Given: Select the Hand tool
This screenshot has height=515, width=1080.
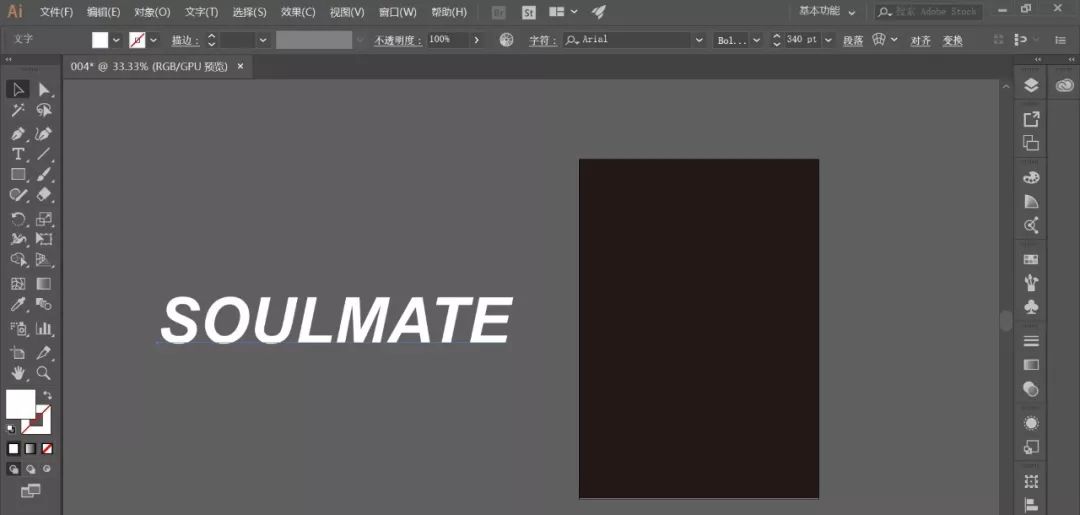Looking at the screenshot, I should click(18, 373).
